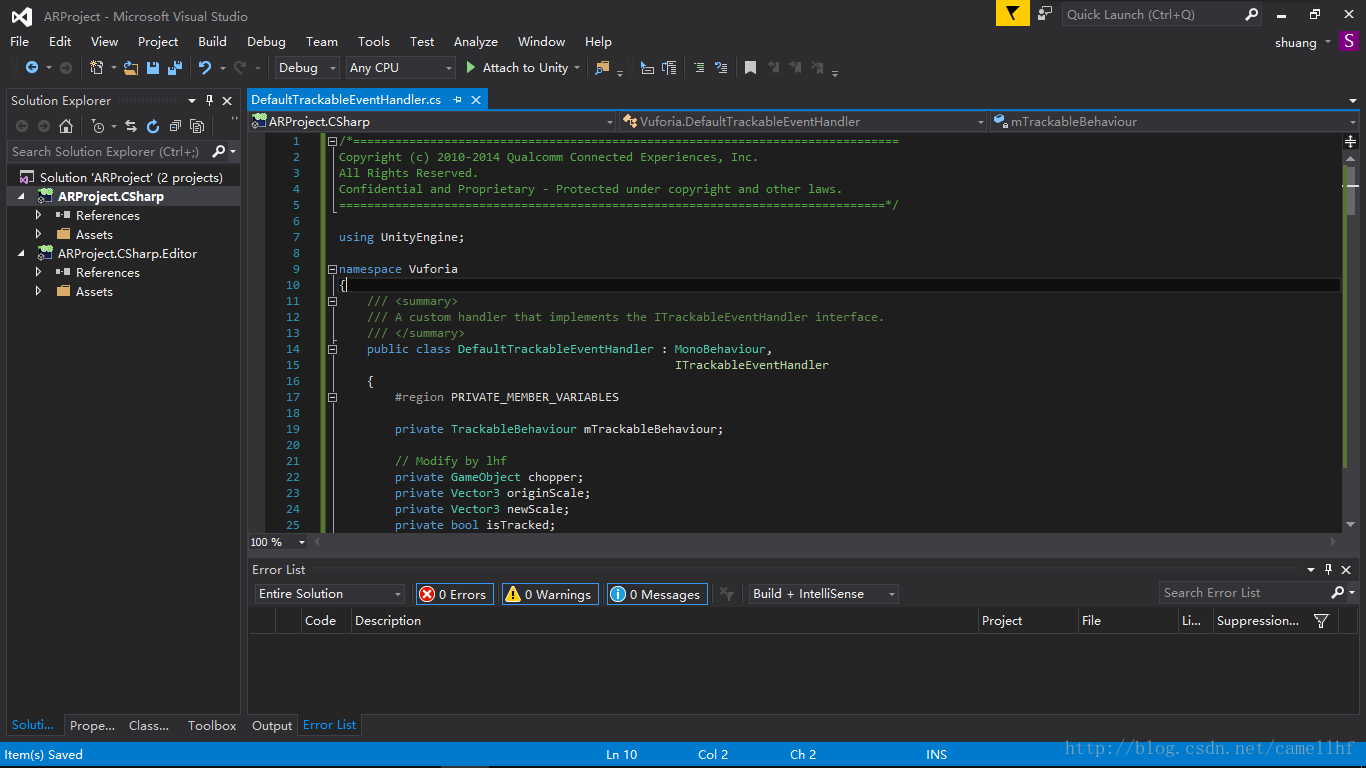Switch to the Toolbox tab
Image resolution: width=1366 pixels, height=768 pixels.
point(212,726)
